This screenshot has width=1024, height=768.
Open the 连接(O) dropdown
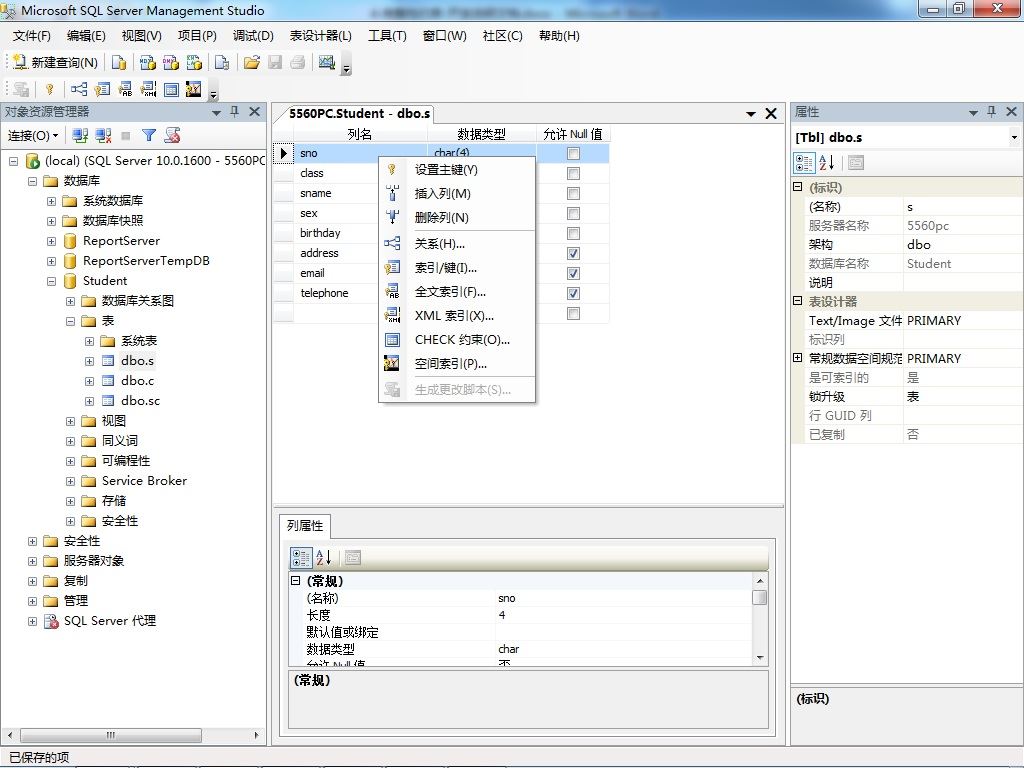(x=33, y=135)
